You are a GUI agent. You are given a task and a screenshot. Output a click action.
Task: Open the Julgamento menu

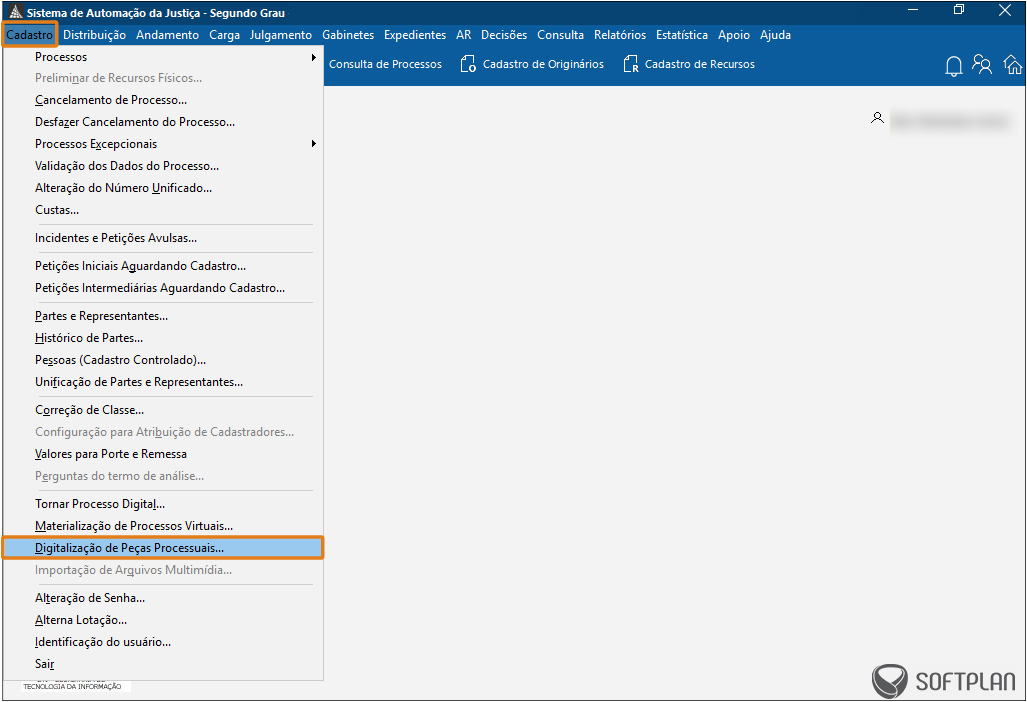(280, 35)
